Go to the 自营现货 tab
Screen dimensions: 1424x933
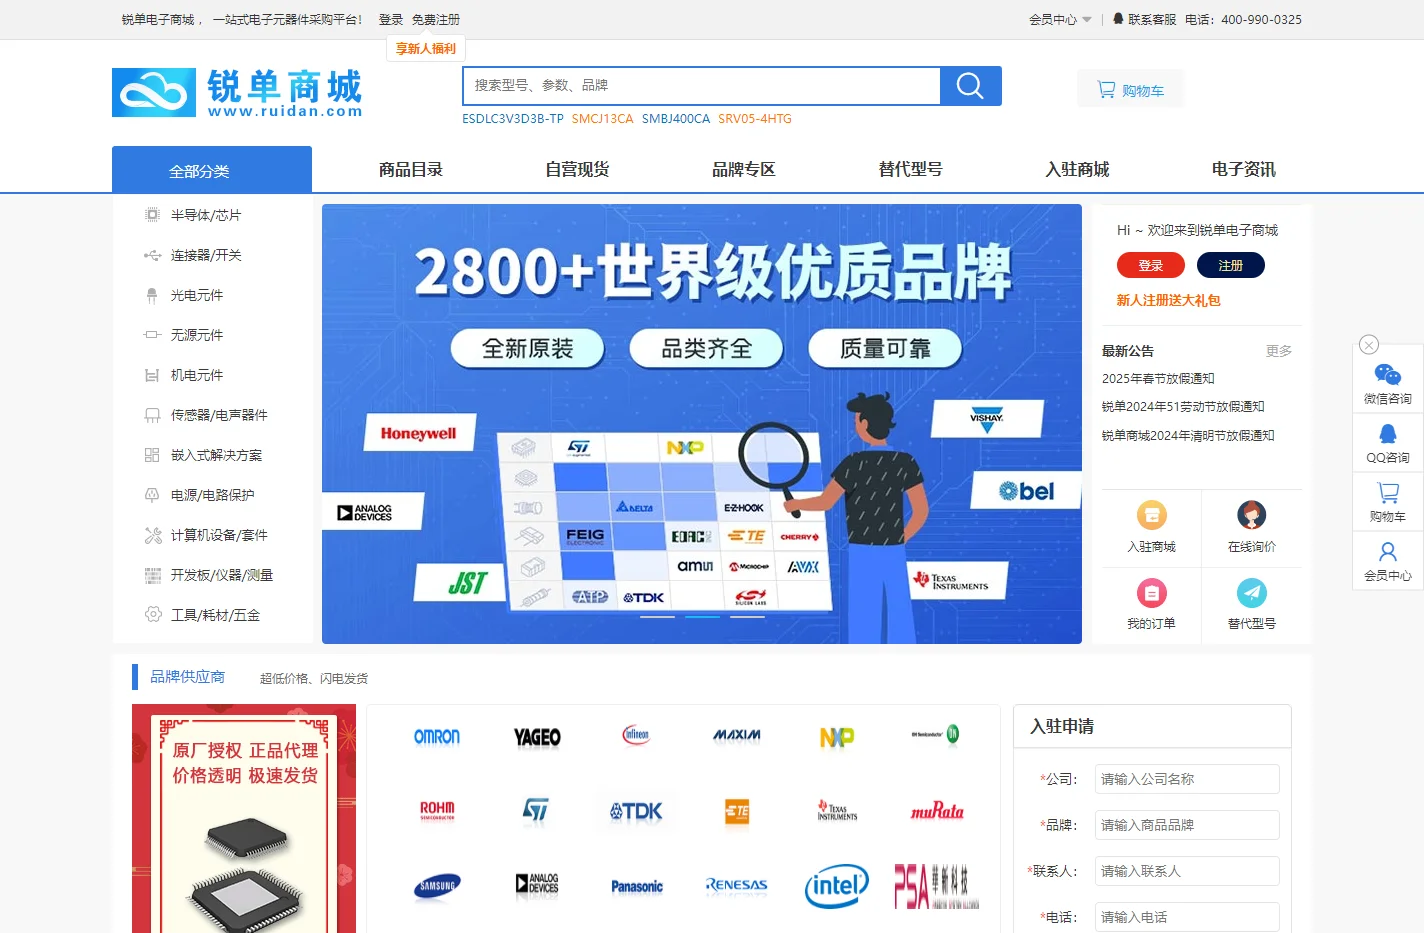pos(577,169)
